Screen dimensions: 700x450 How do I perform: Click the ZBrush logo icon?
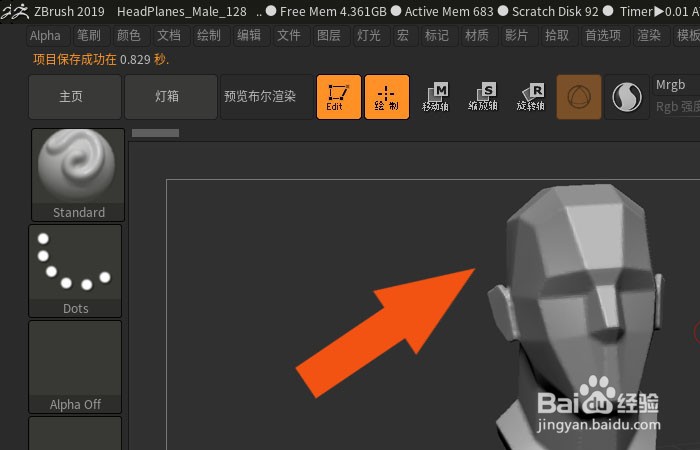pos(15,12)
